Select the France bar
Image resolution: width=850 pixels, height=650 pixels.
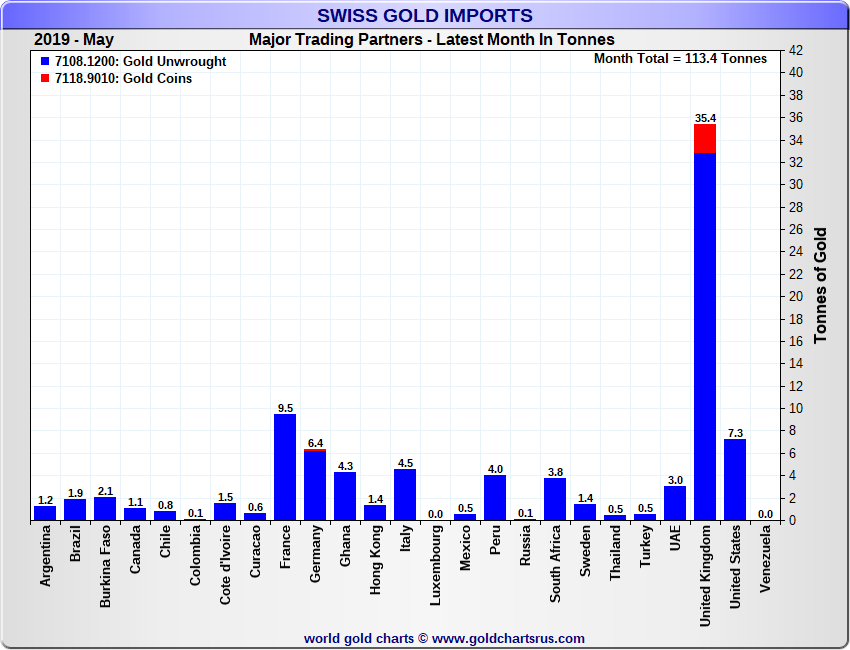285,467
